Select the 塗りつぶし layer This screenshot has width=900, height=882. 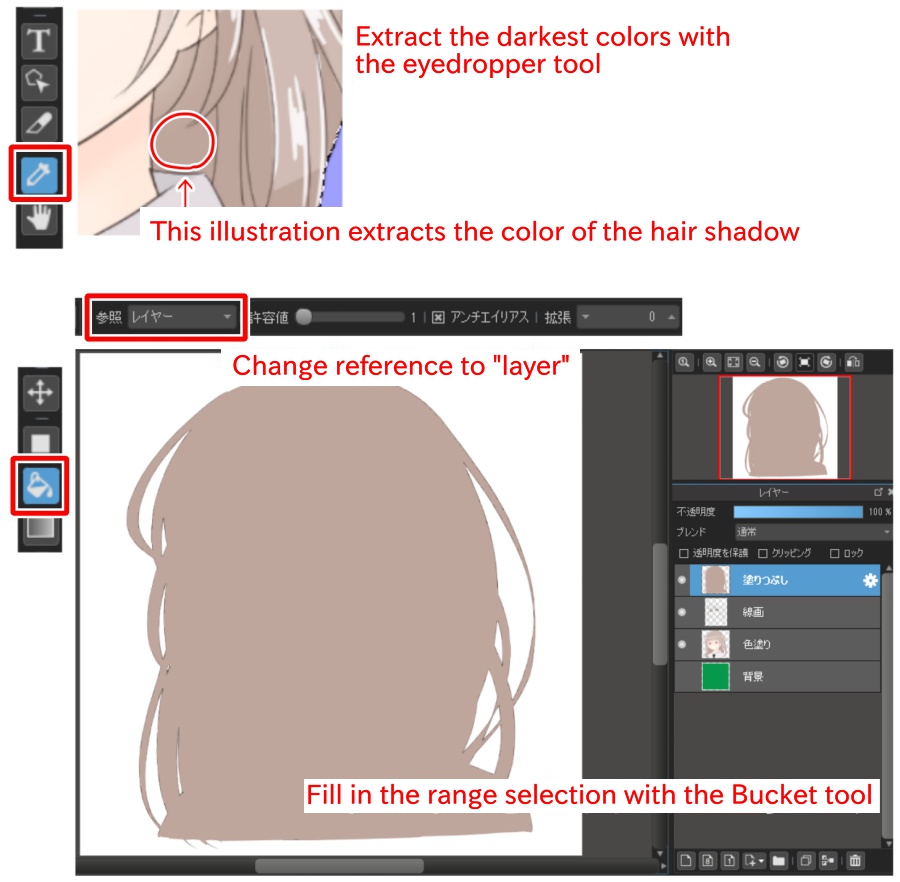784,580
